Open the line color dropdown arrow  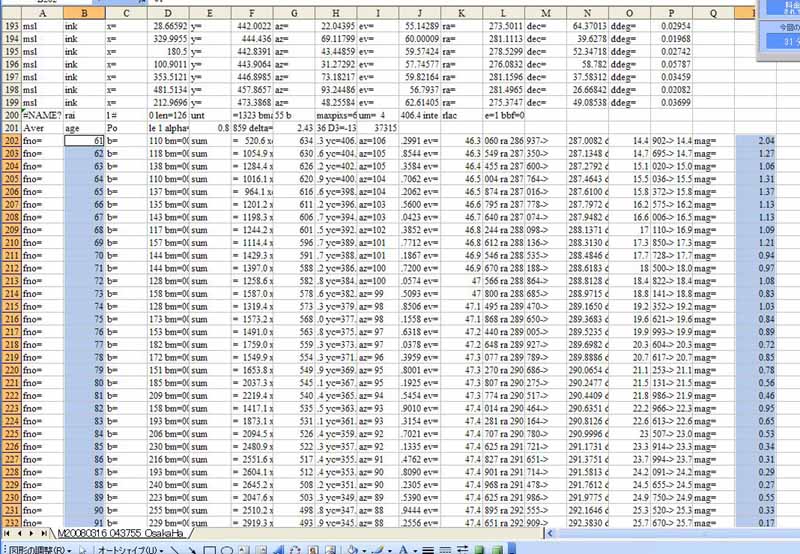pyautogui.click(x=390, y=551)
